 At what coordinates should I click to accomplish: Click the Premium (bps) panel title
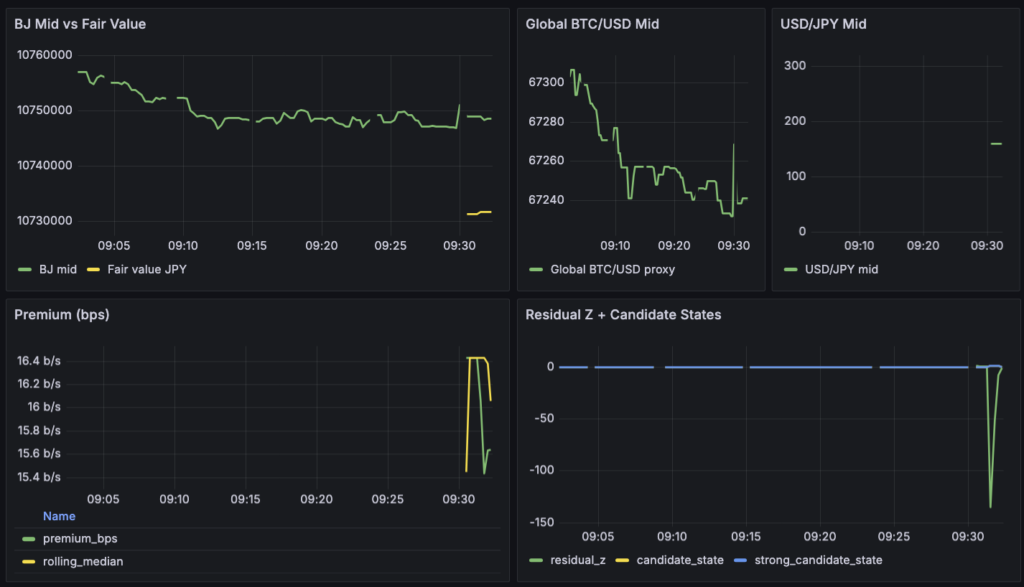(x=62, y=315)
